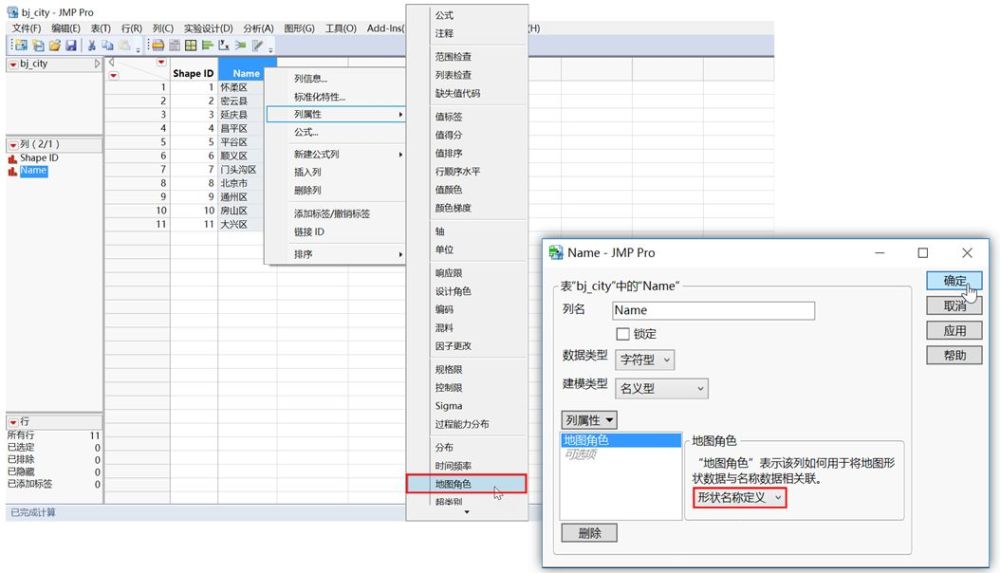Click the green arrows toolbar icon
Image resolution: width=1000 pixels, height=573 pixels.
click(240, 45)
